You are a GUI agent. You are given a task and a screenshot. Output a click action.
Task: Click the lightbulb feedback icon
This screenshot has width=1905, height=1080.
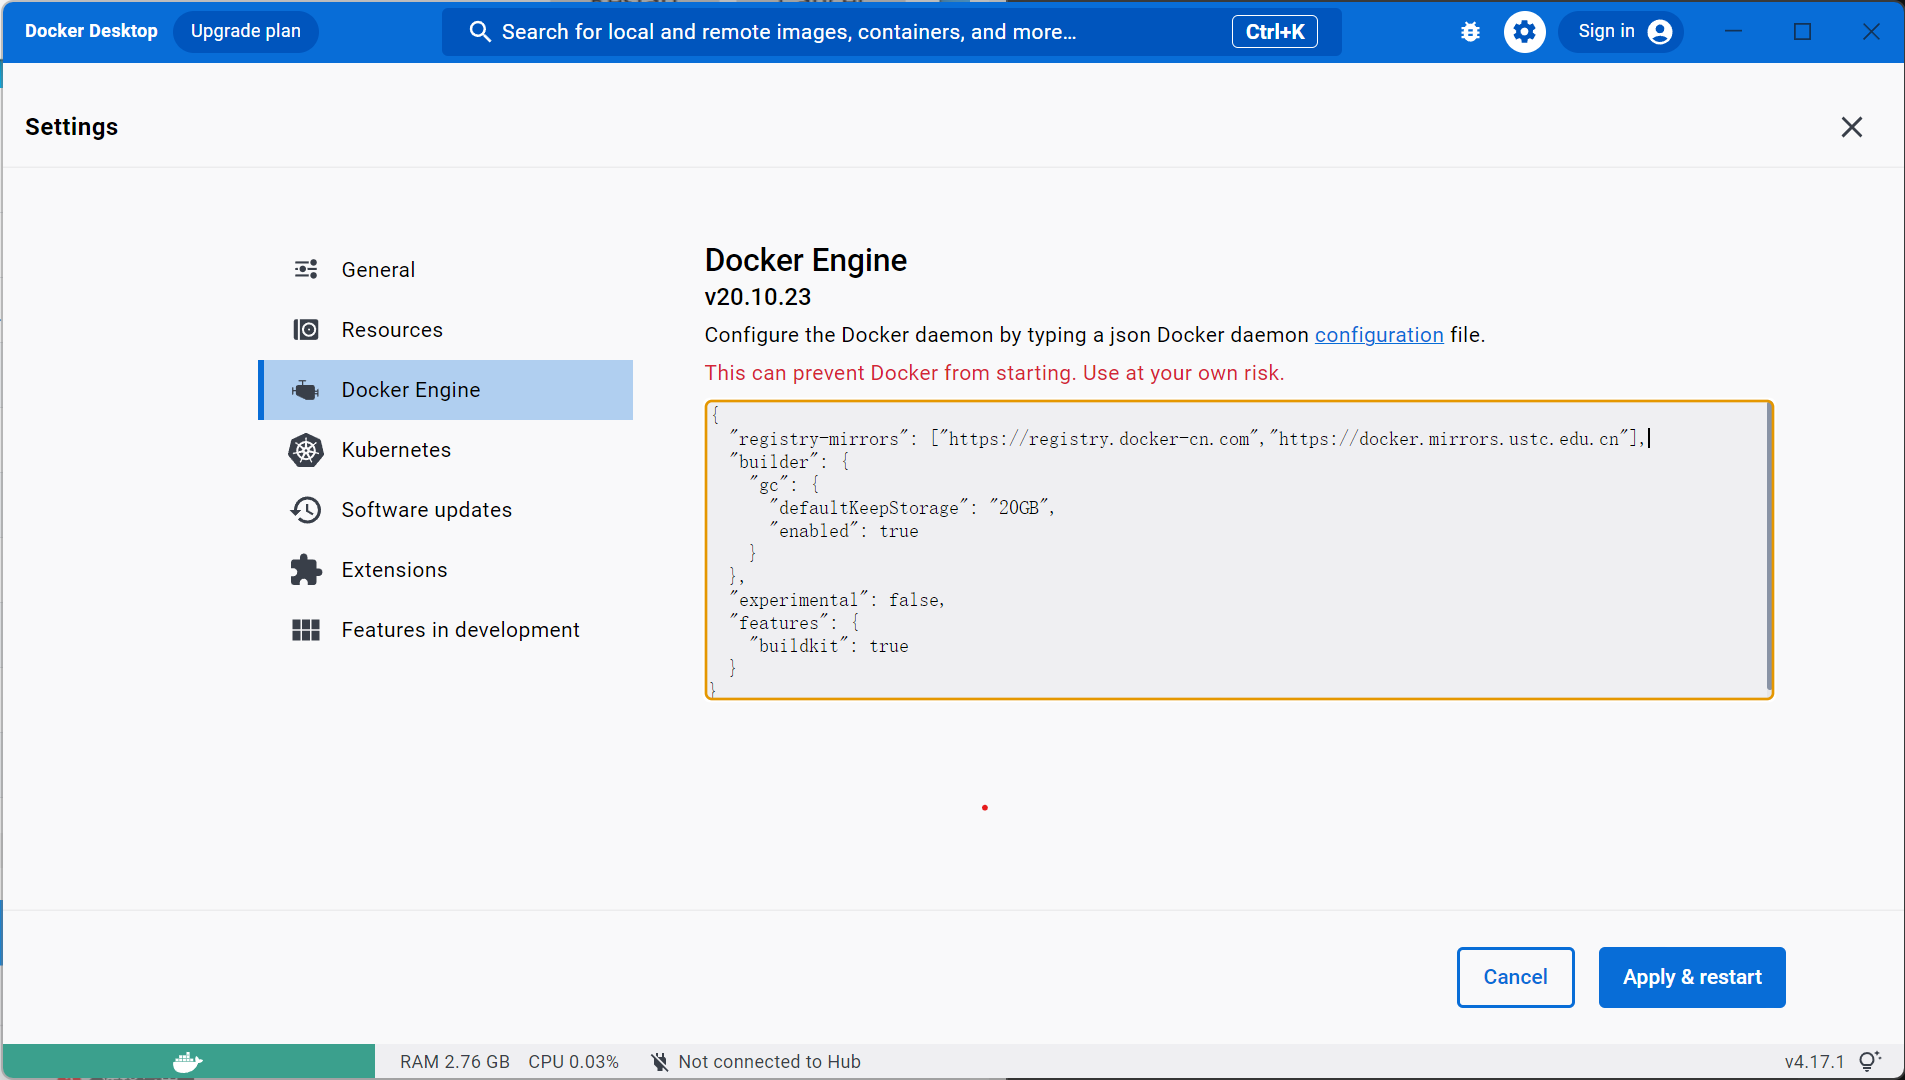pos(1870,1061)
